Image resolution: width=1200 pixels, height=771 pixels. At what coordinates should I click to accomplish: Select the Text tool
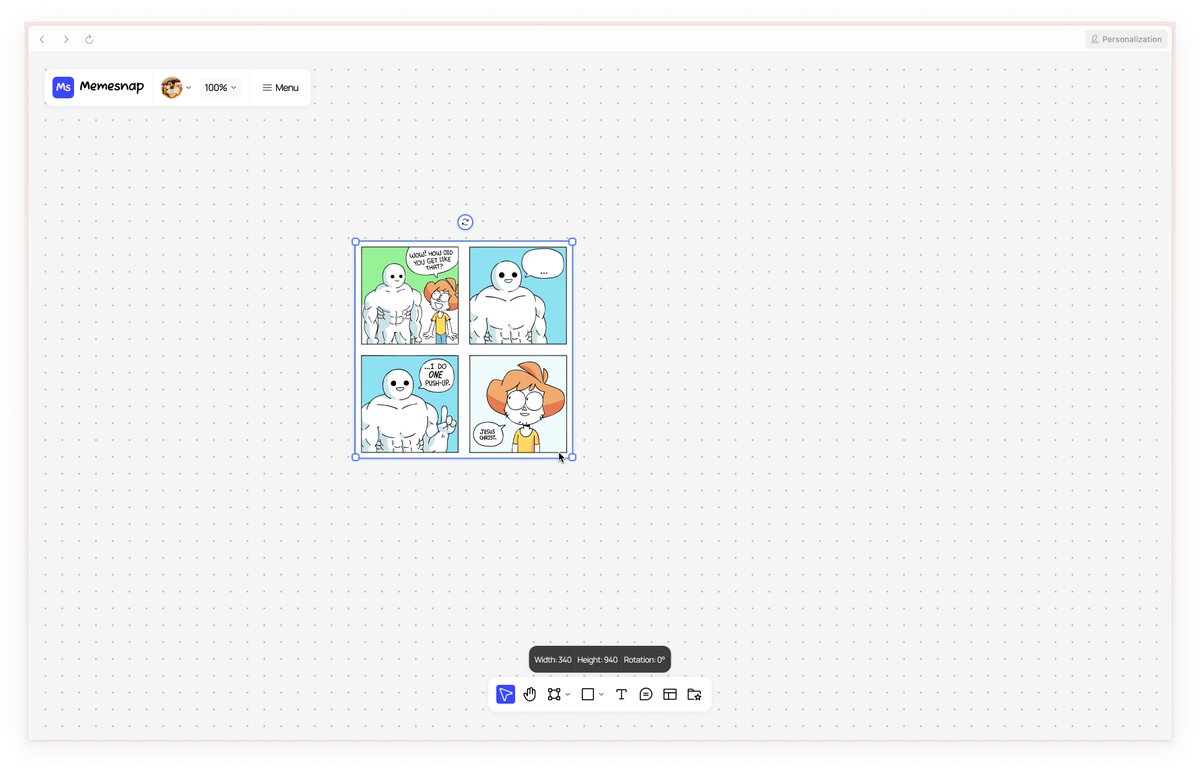[x=621, y=694]
